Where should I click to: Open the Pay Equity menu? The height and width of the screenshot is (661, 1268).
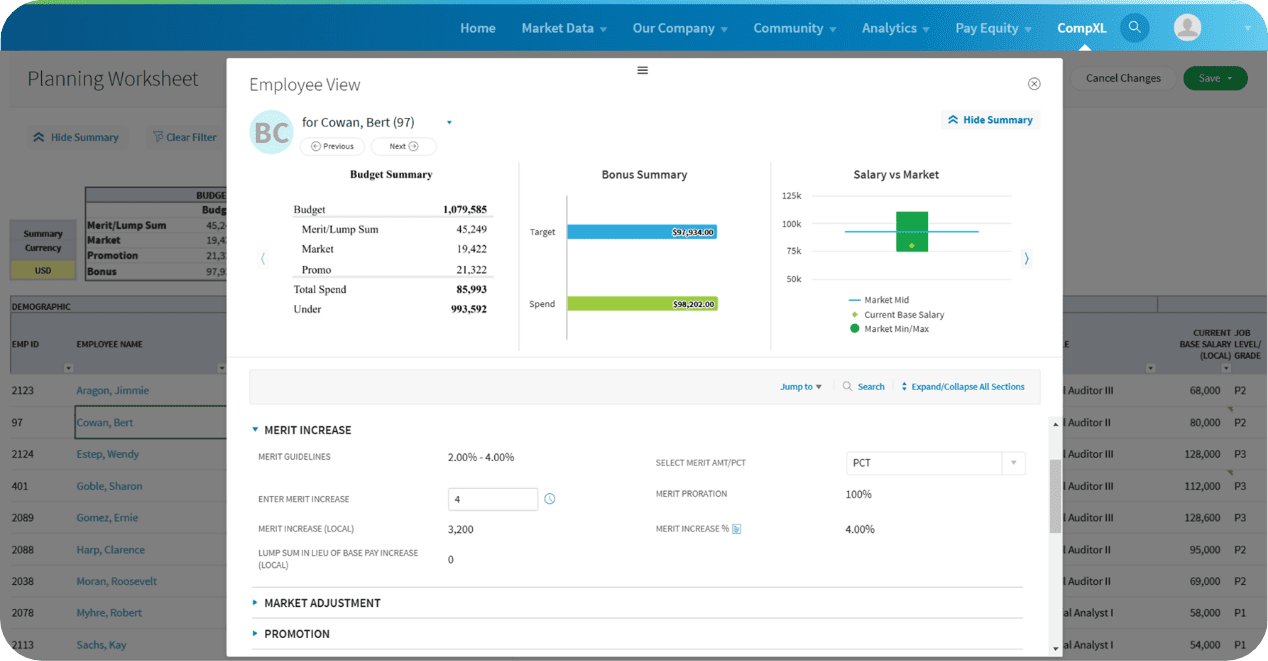click(x=993, y=28)
